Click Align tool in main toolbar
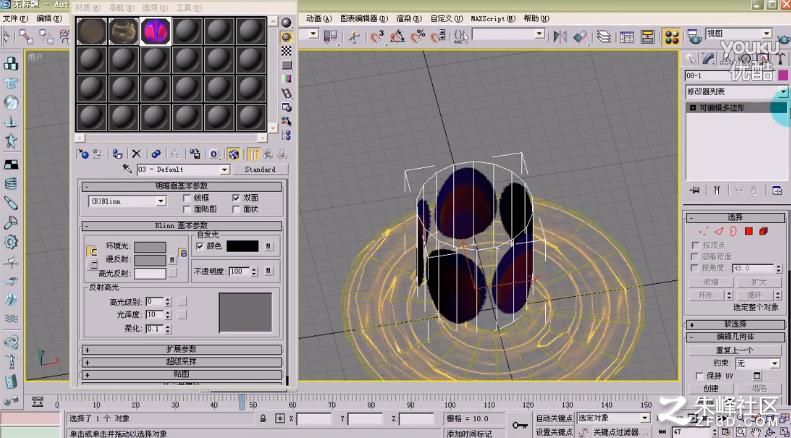The width and height of the screenshot is (791, 438). coord(581,36)
